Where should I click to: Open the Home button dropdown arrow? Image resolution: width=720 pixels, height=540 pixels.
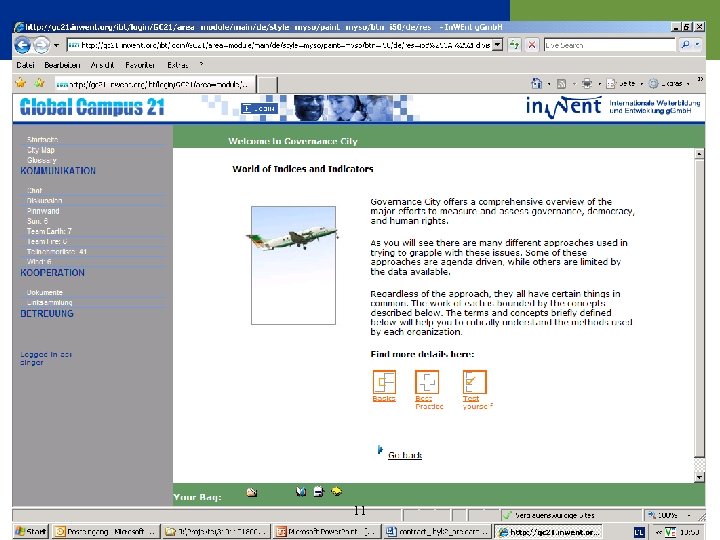pos(549,84)
